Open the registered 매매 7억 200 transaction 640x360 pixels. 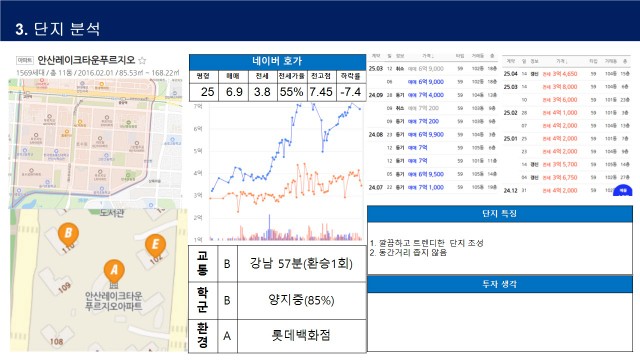point(423,122)
